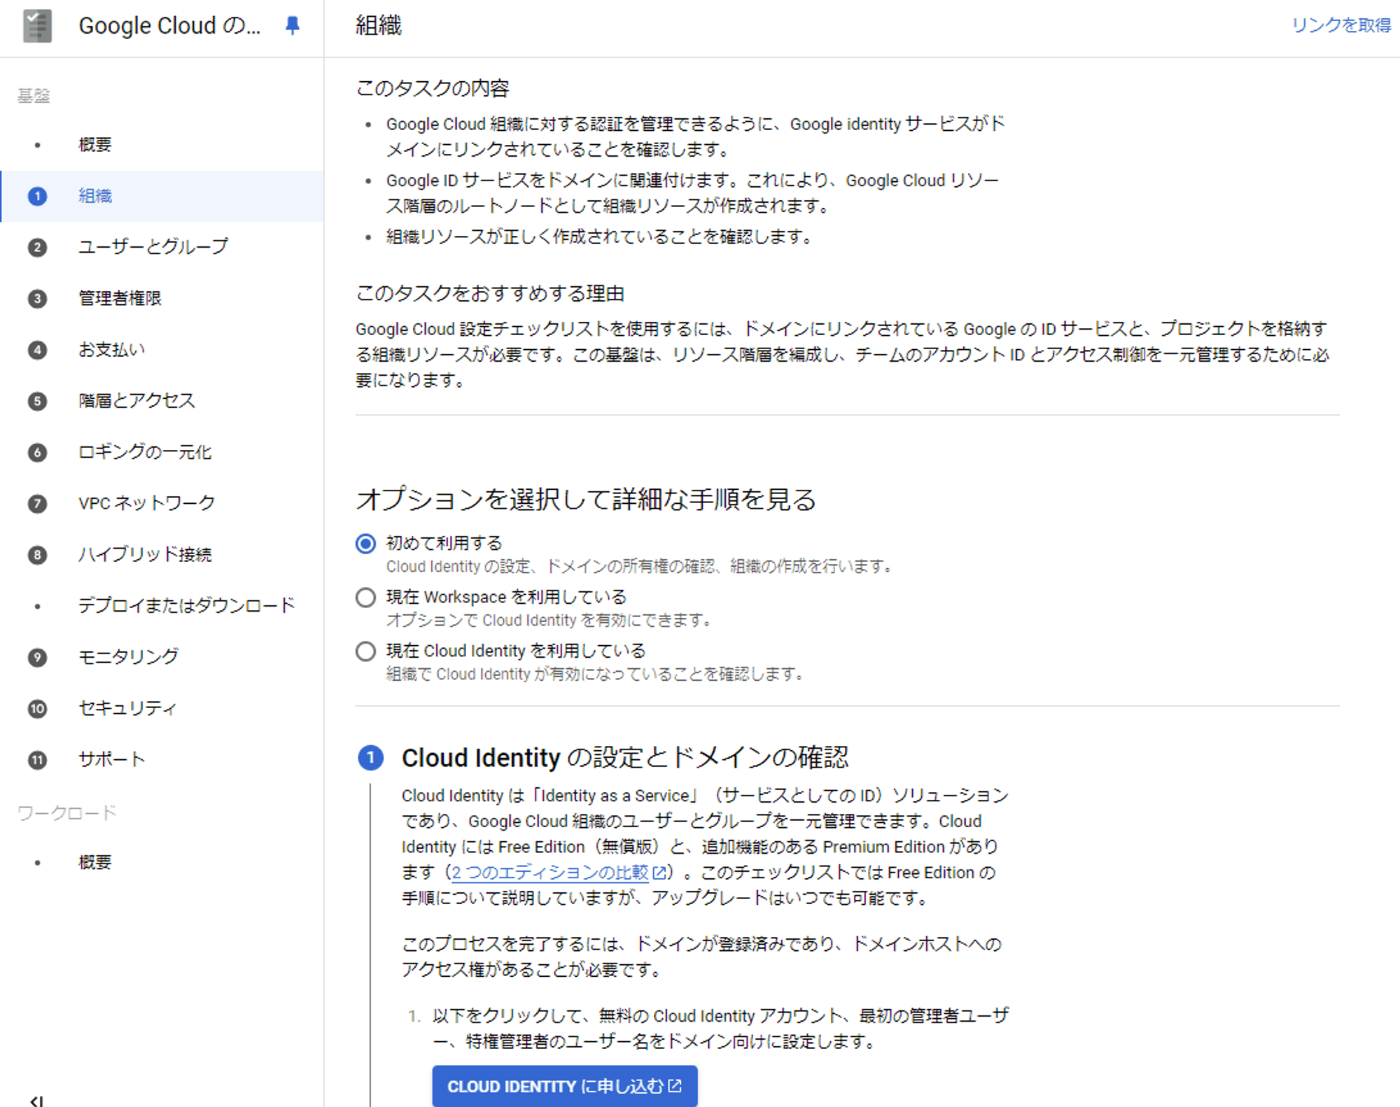The height and width of the screenshot is (1107, 1400).
Task: Click heading オプションを選択して詳細な手順を見る
Action: coord(586,499)
